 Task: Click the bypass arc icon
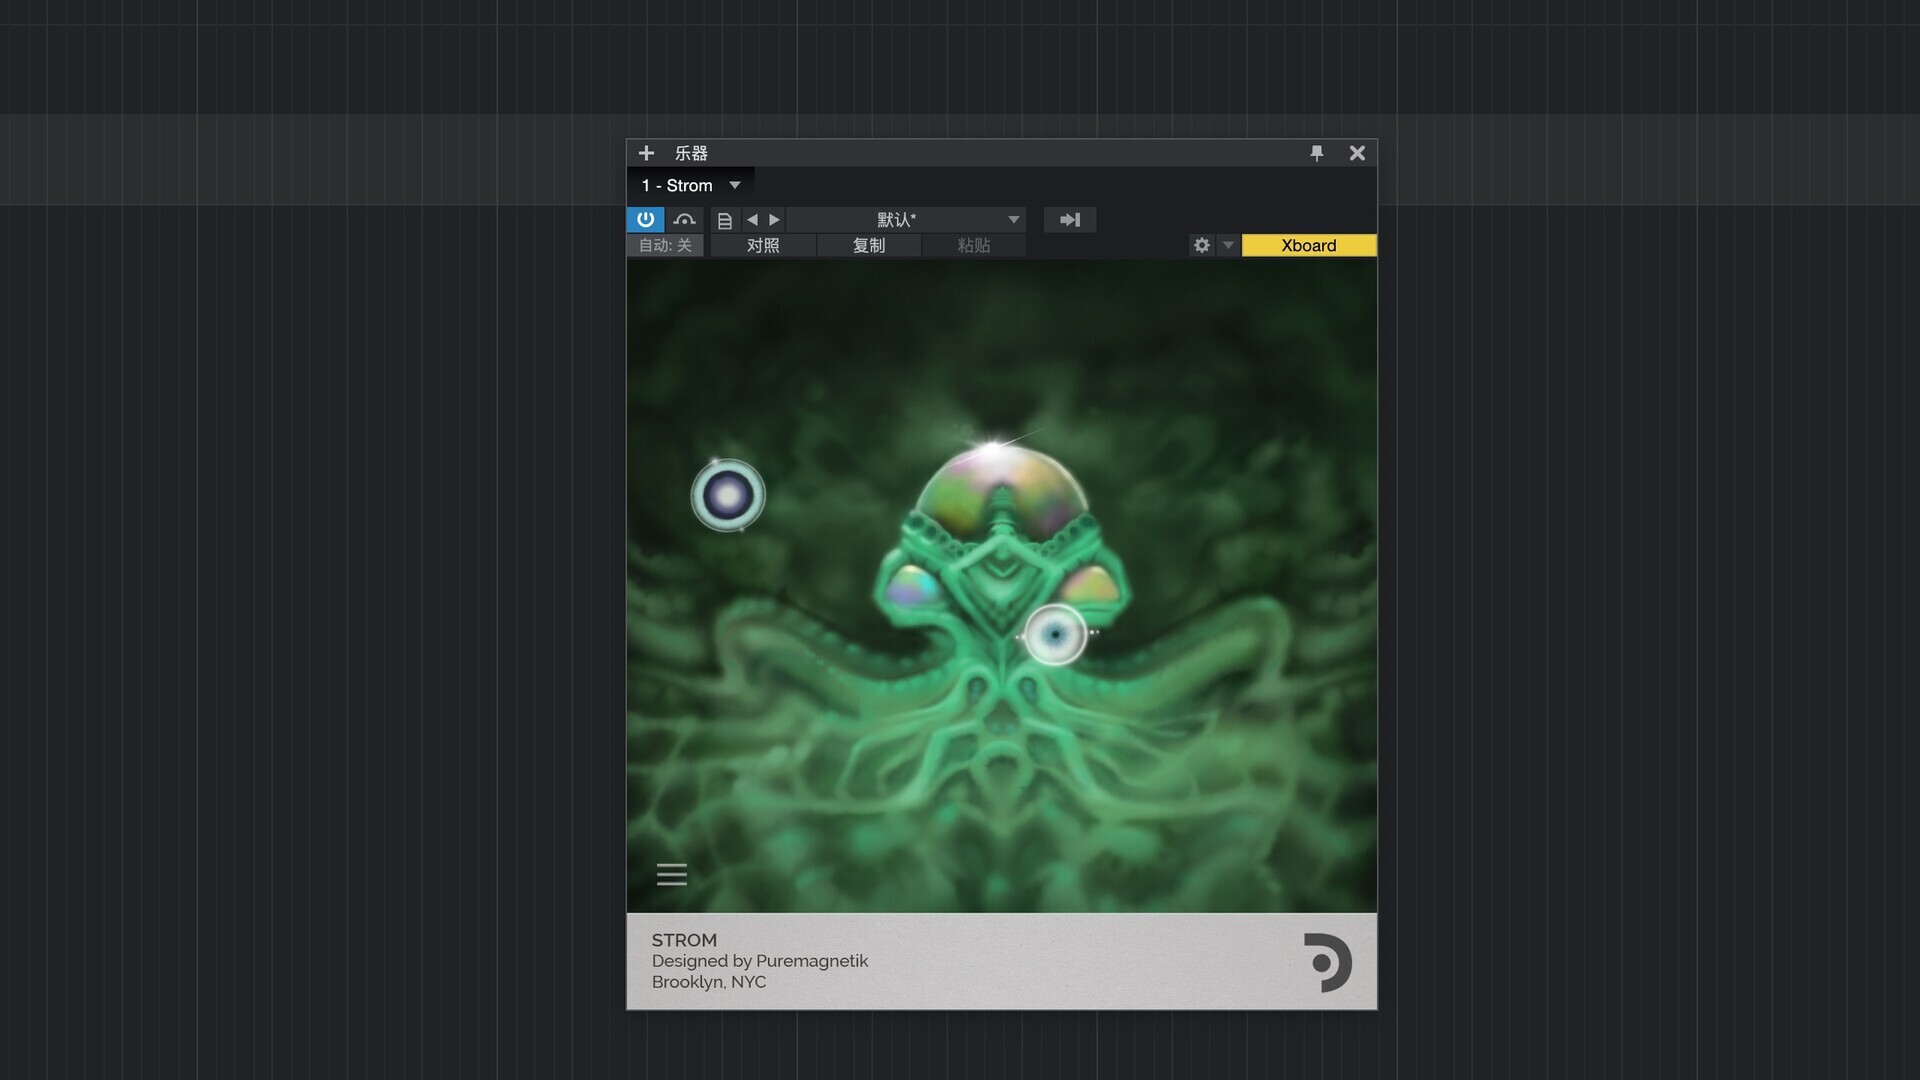(x=684, y=219)
